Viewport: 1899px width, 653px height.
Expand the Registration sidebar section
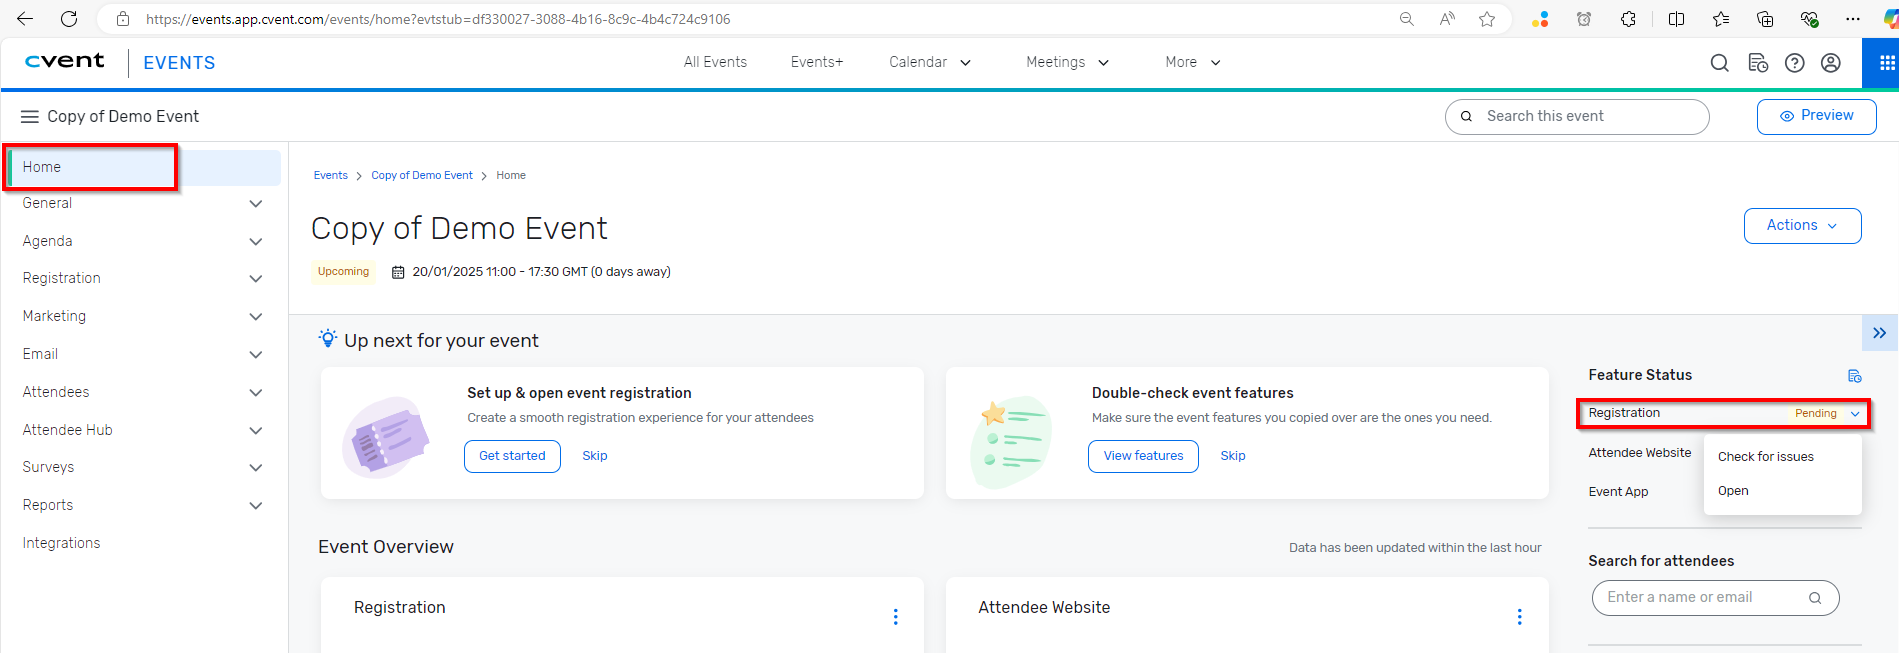tap(256, 279)
